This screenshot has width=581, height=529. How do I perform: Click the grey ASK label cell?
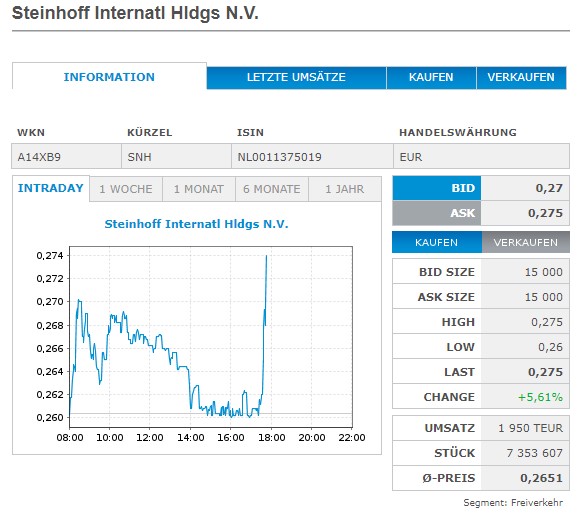(x=437, y=213)
